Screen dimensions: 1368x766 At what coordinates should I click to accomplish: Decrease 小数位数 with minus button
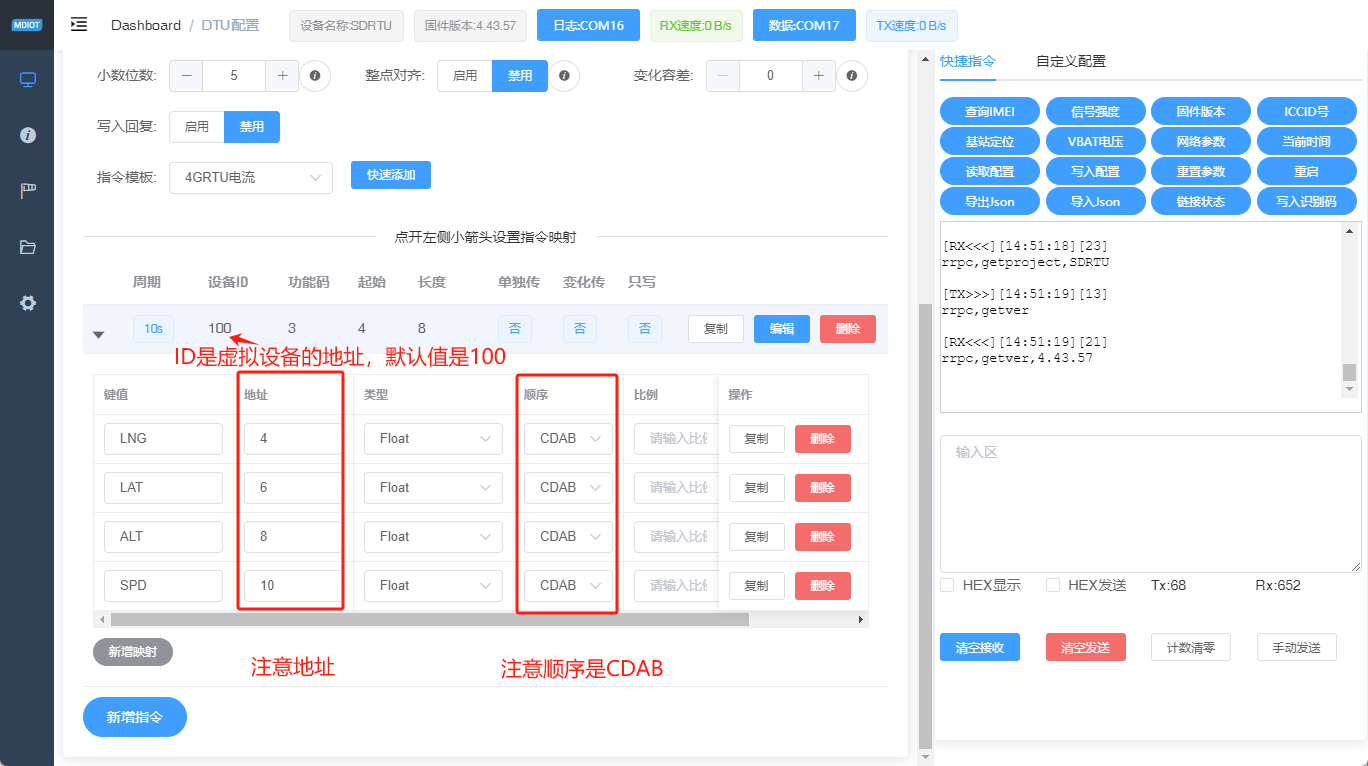click(186, 76)
